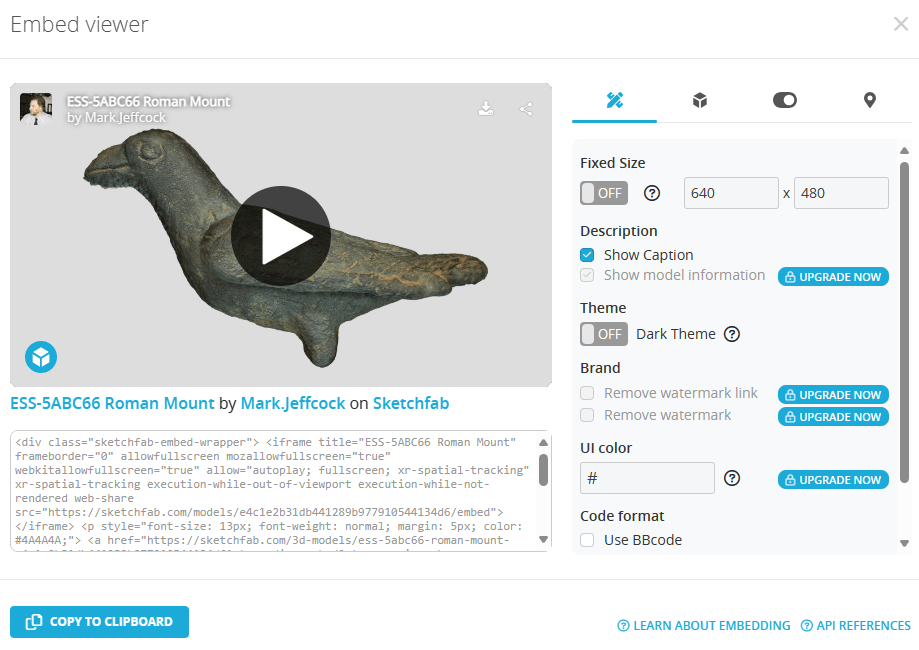Open the toggle-switch options tab
Screen dimensions: 919x650
click(x=785, y=100)
